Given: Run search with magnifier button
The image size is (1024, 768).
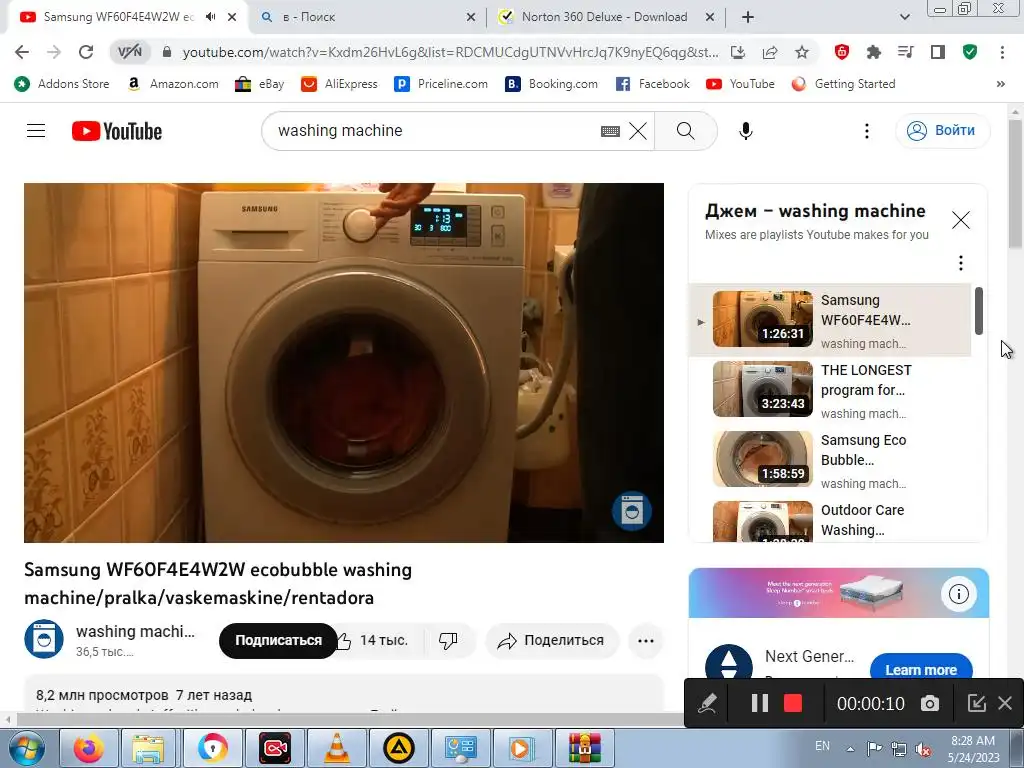Looking at the screenshot, I should 686,131.
